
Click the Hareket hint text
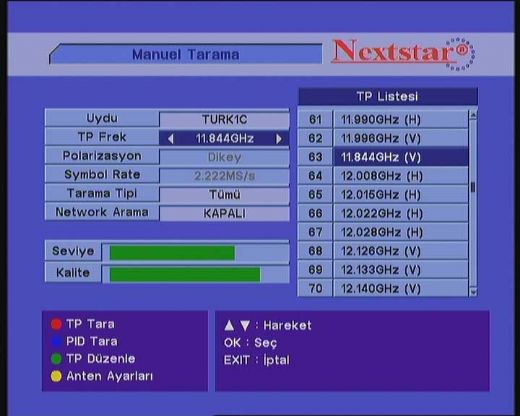287,325
